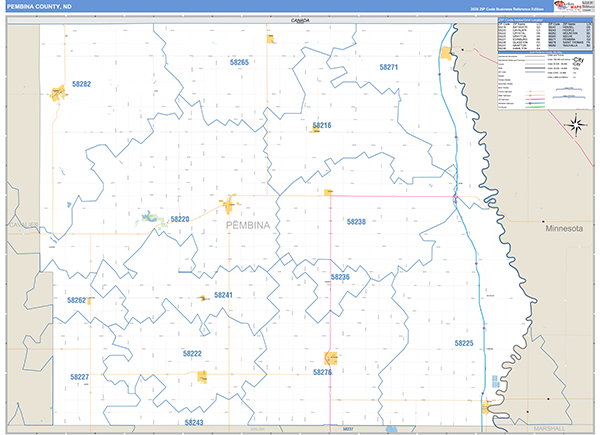Click ZIP code label 58262
The height and width of the screenshot is (435, 600).
coord(77,300)
